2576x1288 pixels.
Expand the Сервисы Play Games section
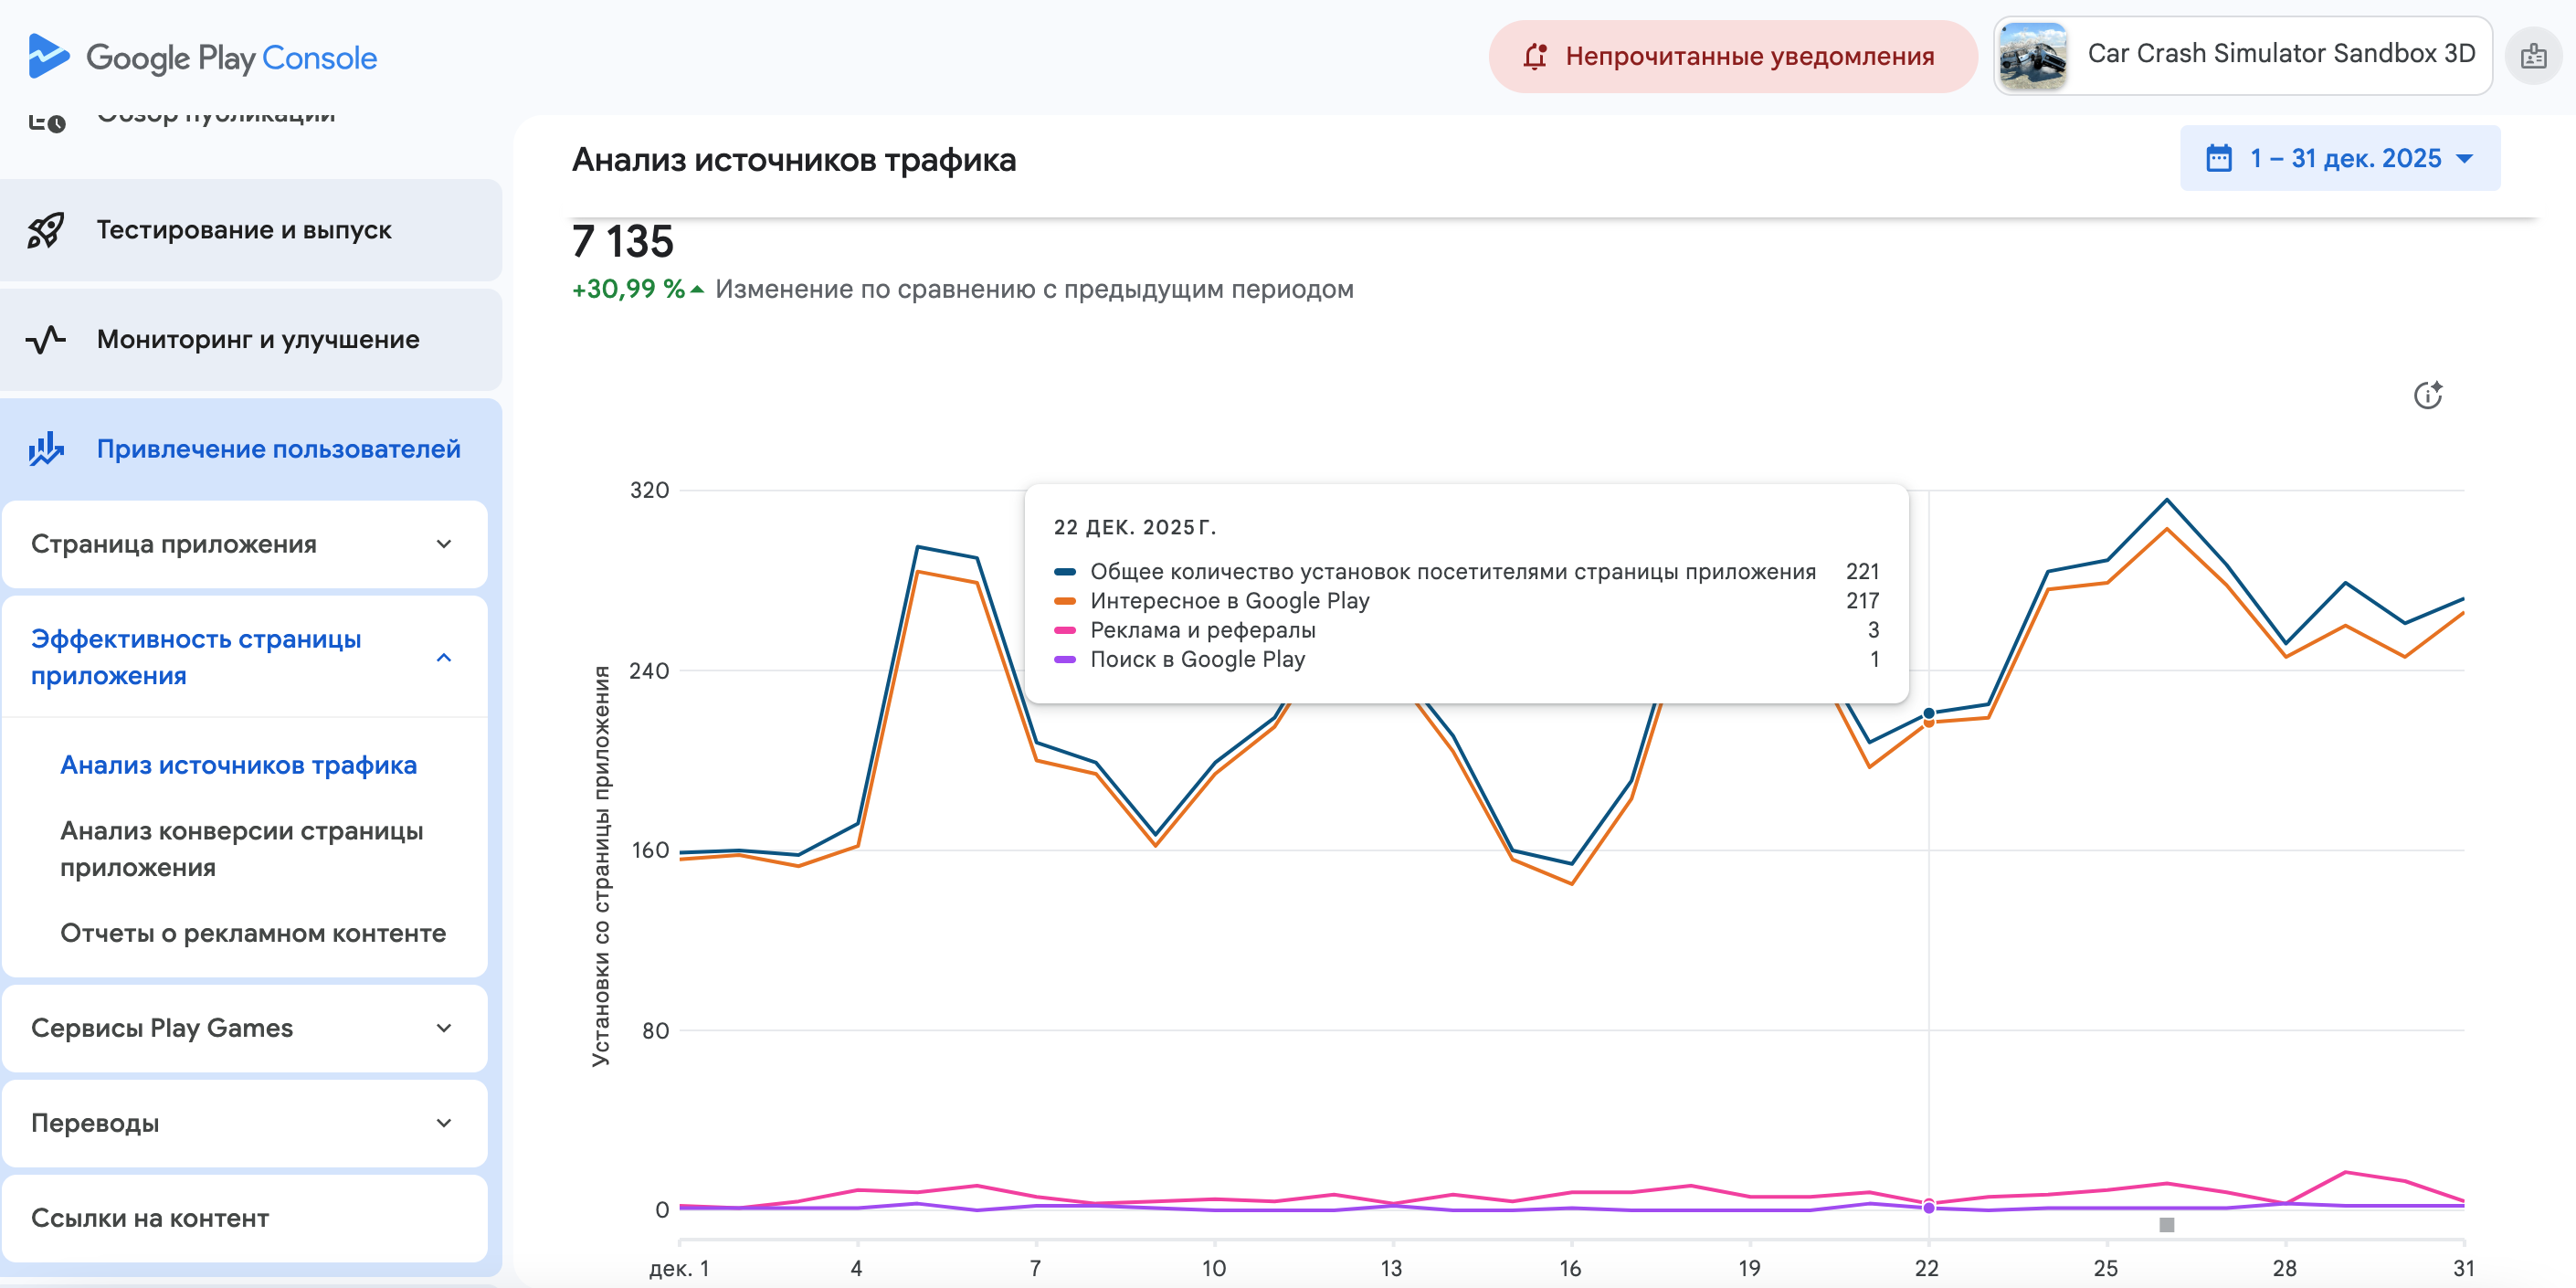(x=444, y=1028)
